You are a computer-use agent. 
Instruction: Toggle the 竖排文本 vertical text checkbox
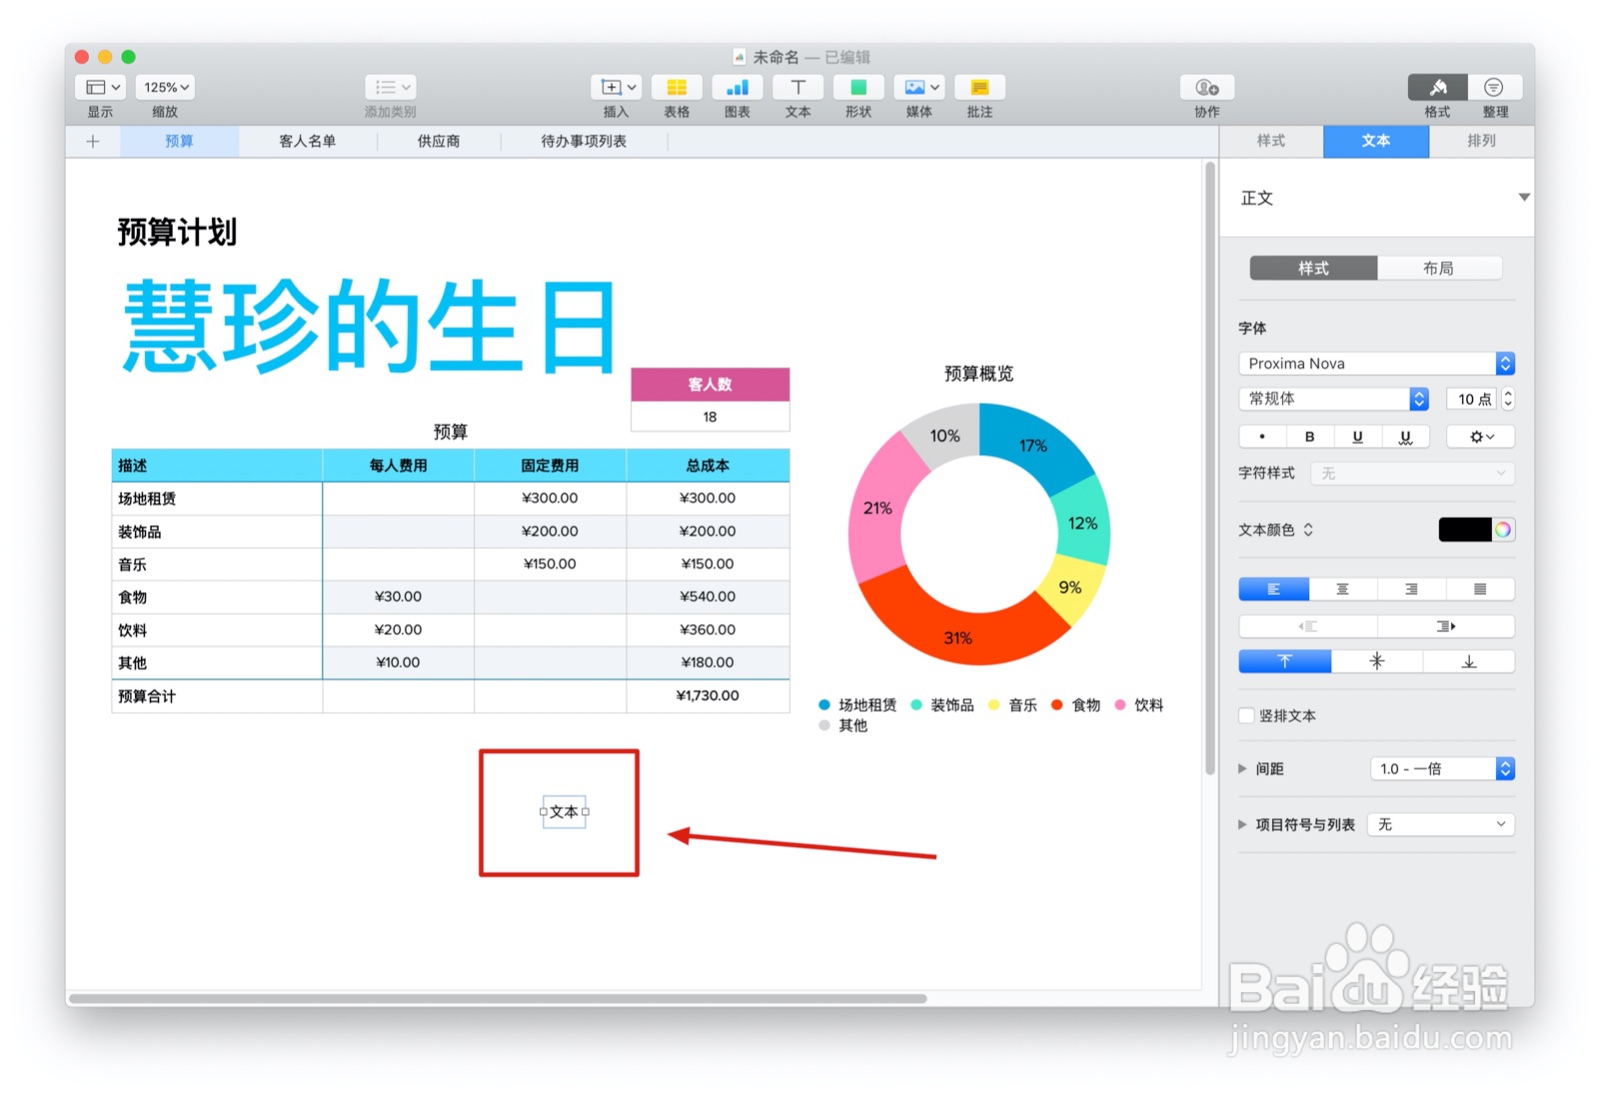[1246, 715]
